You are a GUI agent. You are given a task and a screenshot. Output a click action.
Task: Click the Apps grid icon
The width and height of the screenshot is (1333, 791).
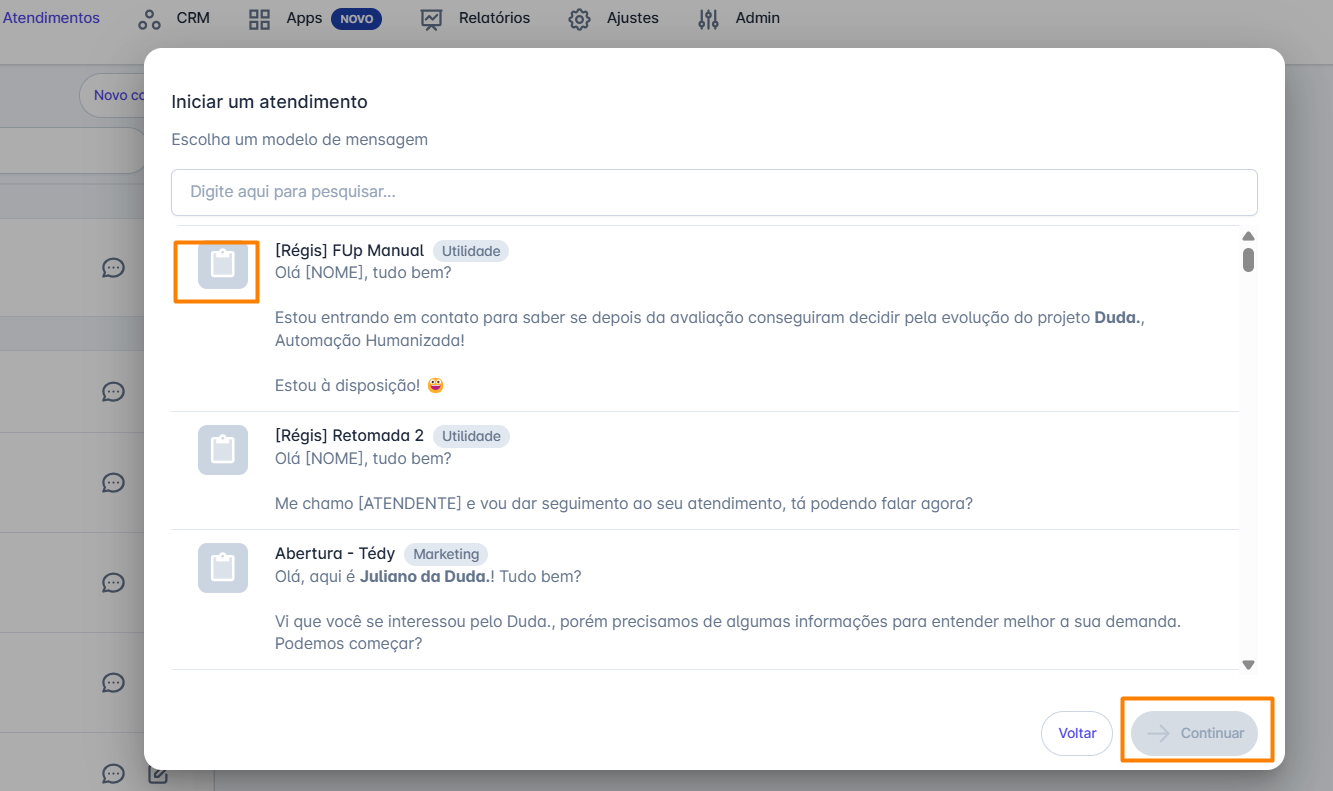coord(260,19)
